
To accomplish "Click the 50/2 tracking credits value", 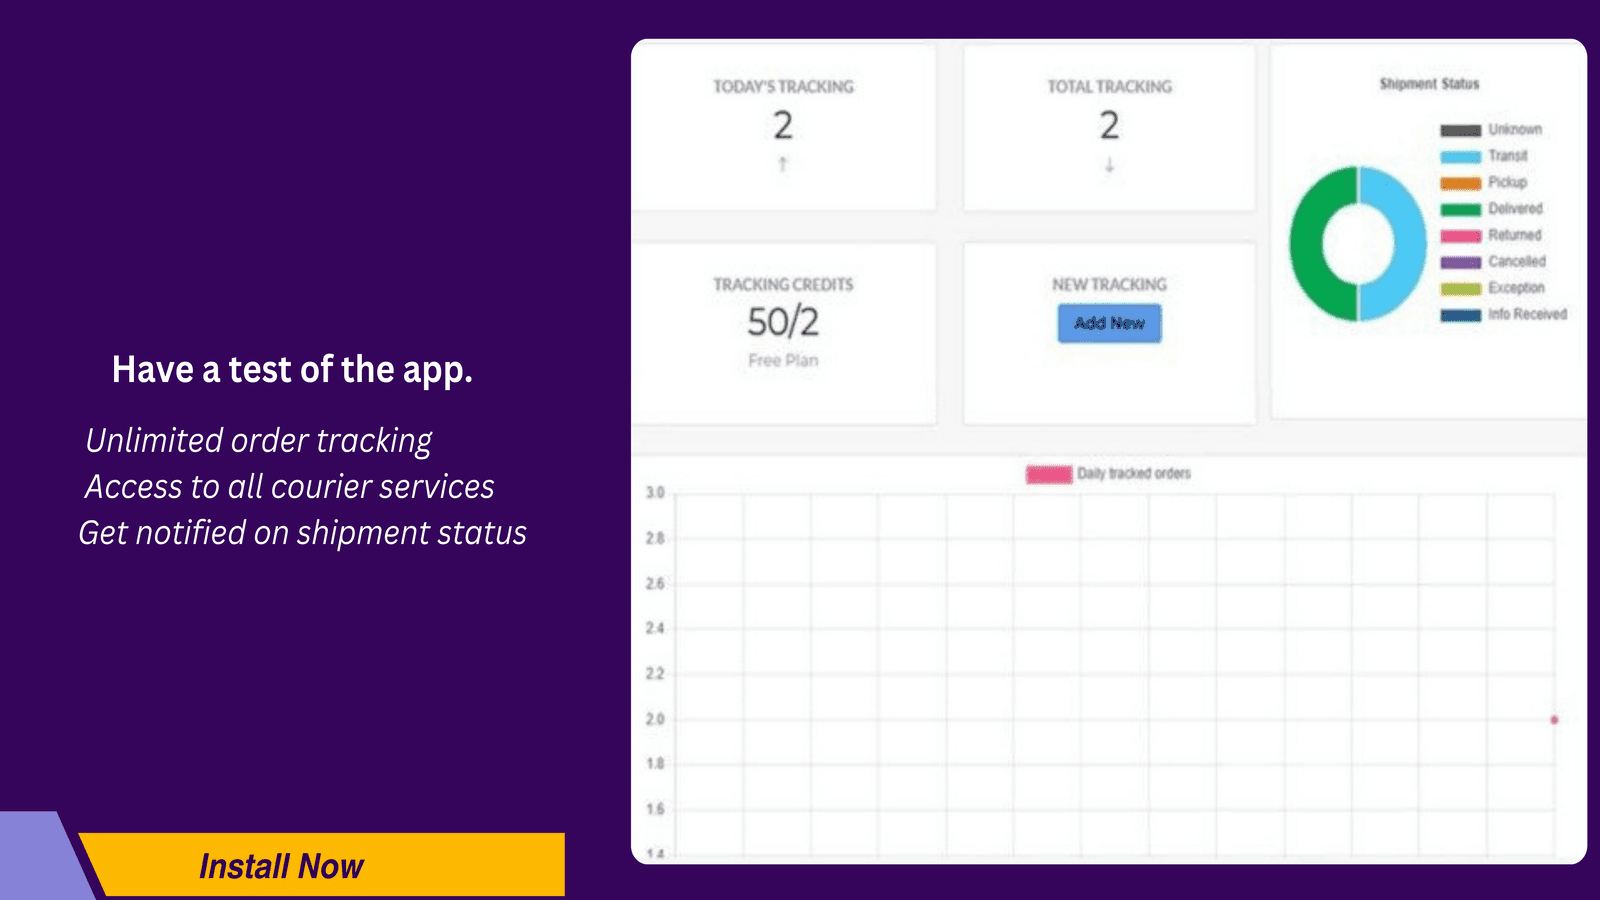I will click(783, 322).
